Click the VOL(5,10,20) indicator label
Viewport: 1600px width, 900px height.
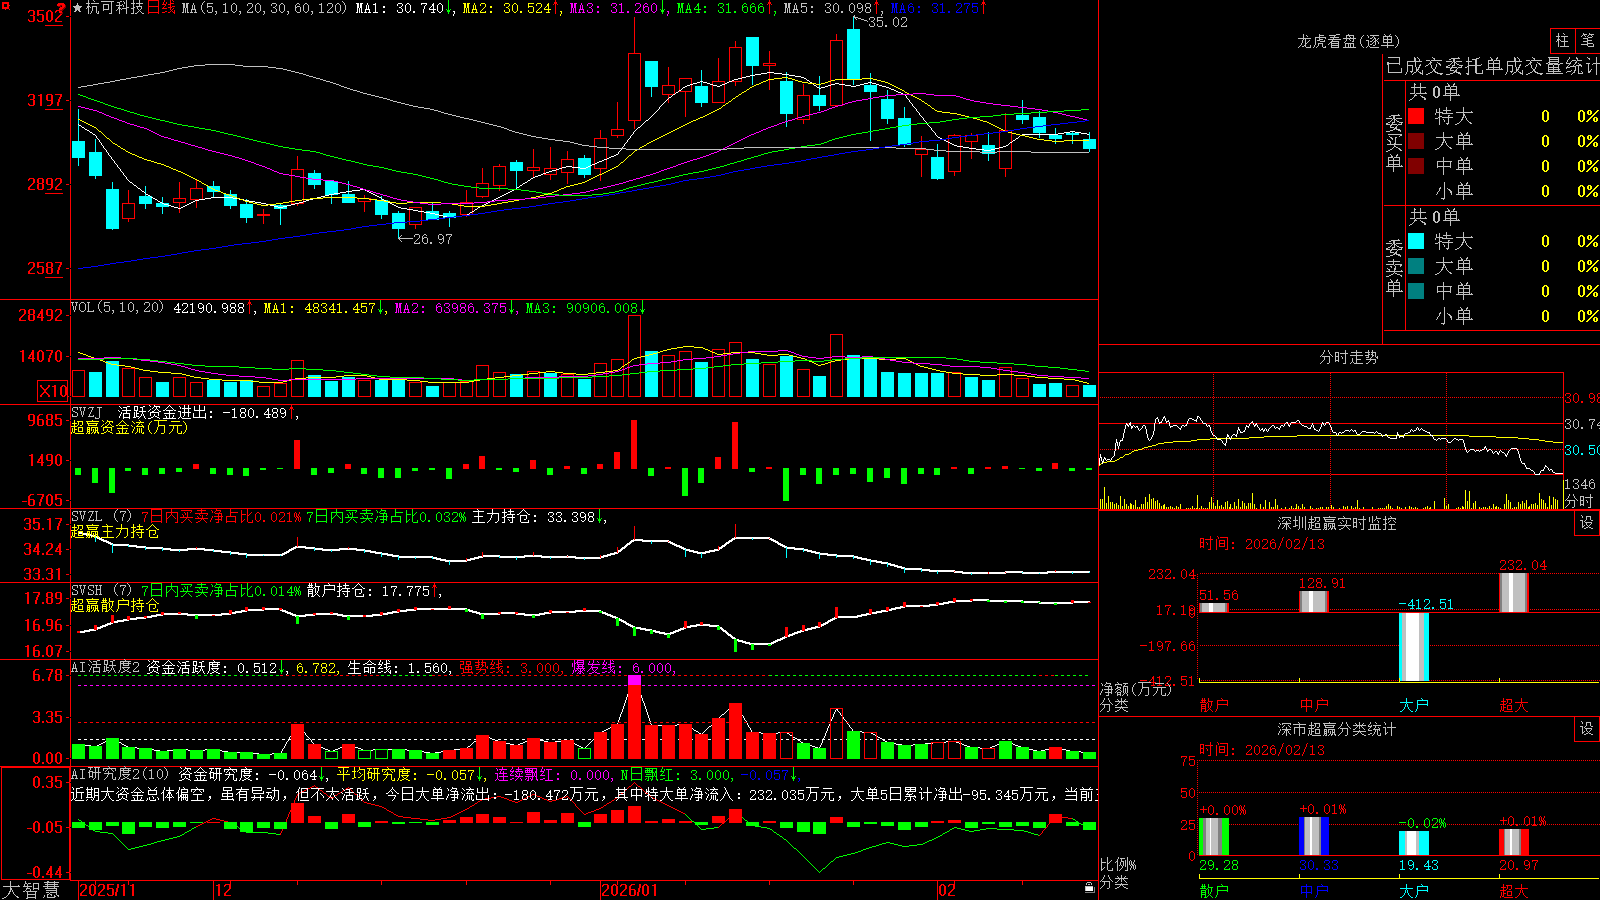[x=117, y=308]
